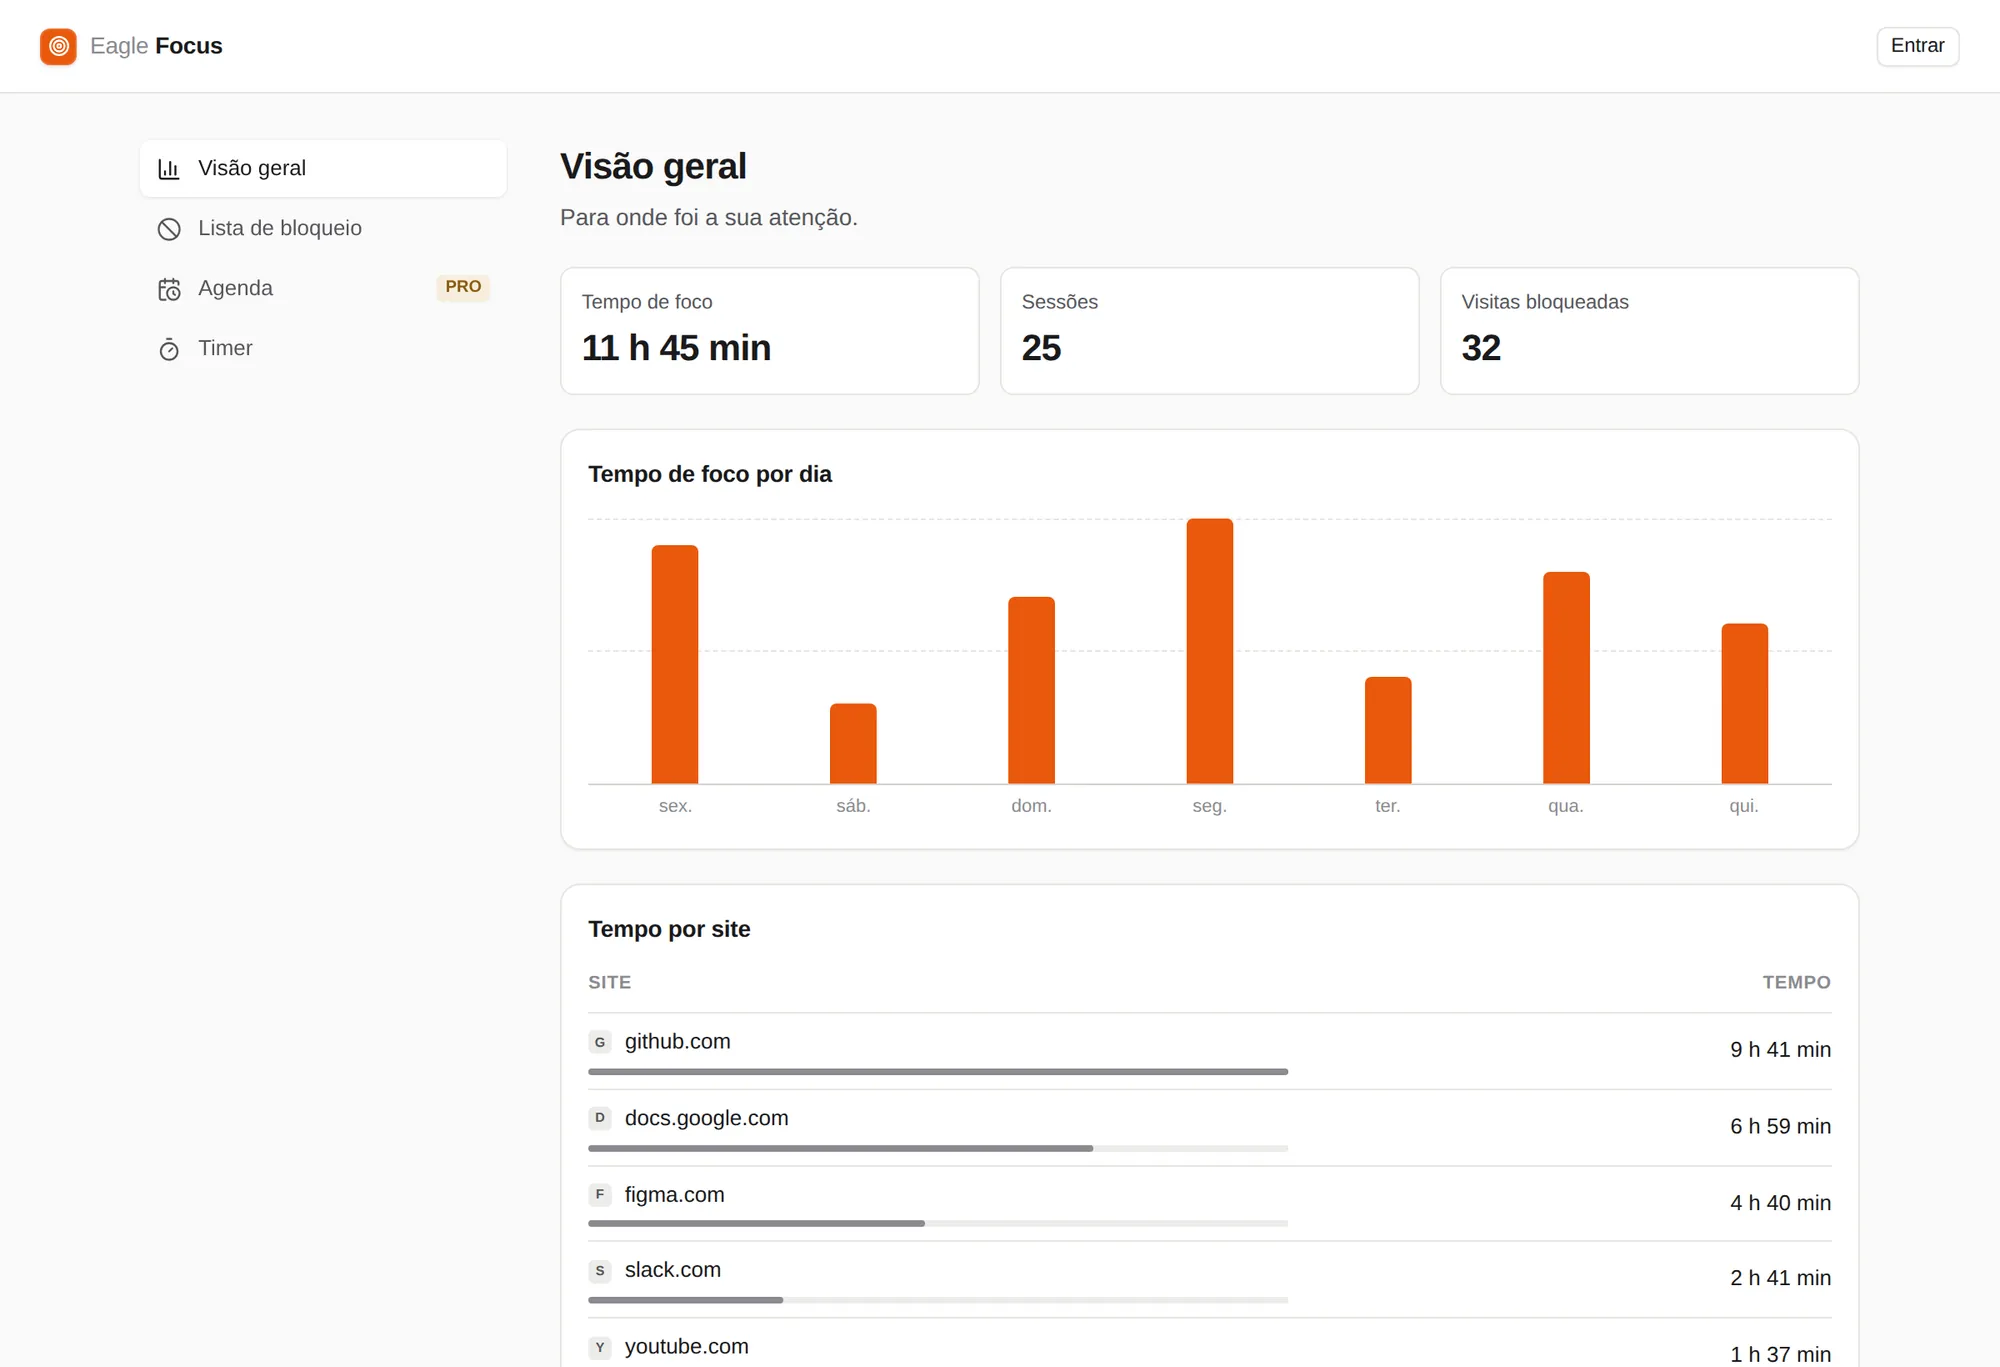Click the Eagle Focus brand name
Image resolution: width=2000 pixels, height=1367 pixels.
click(x=156, y=46)
